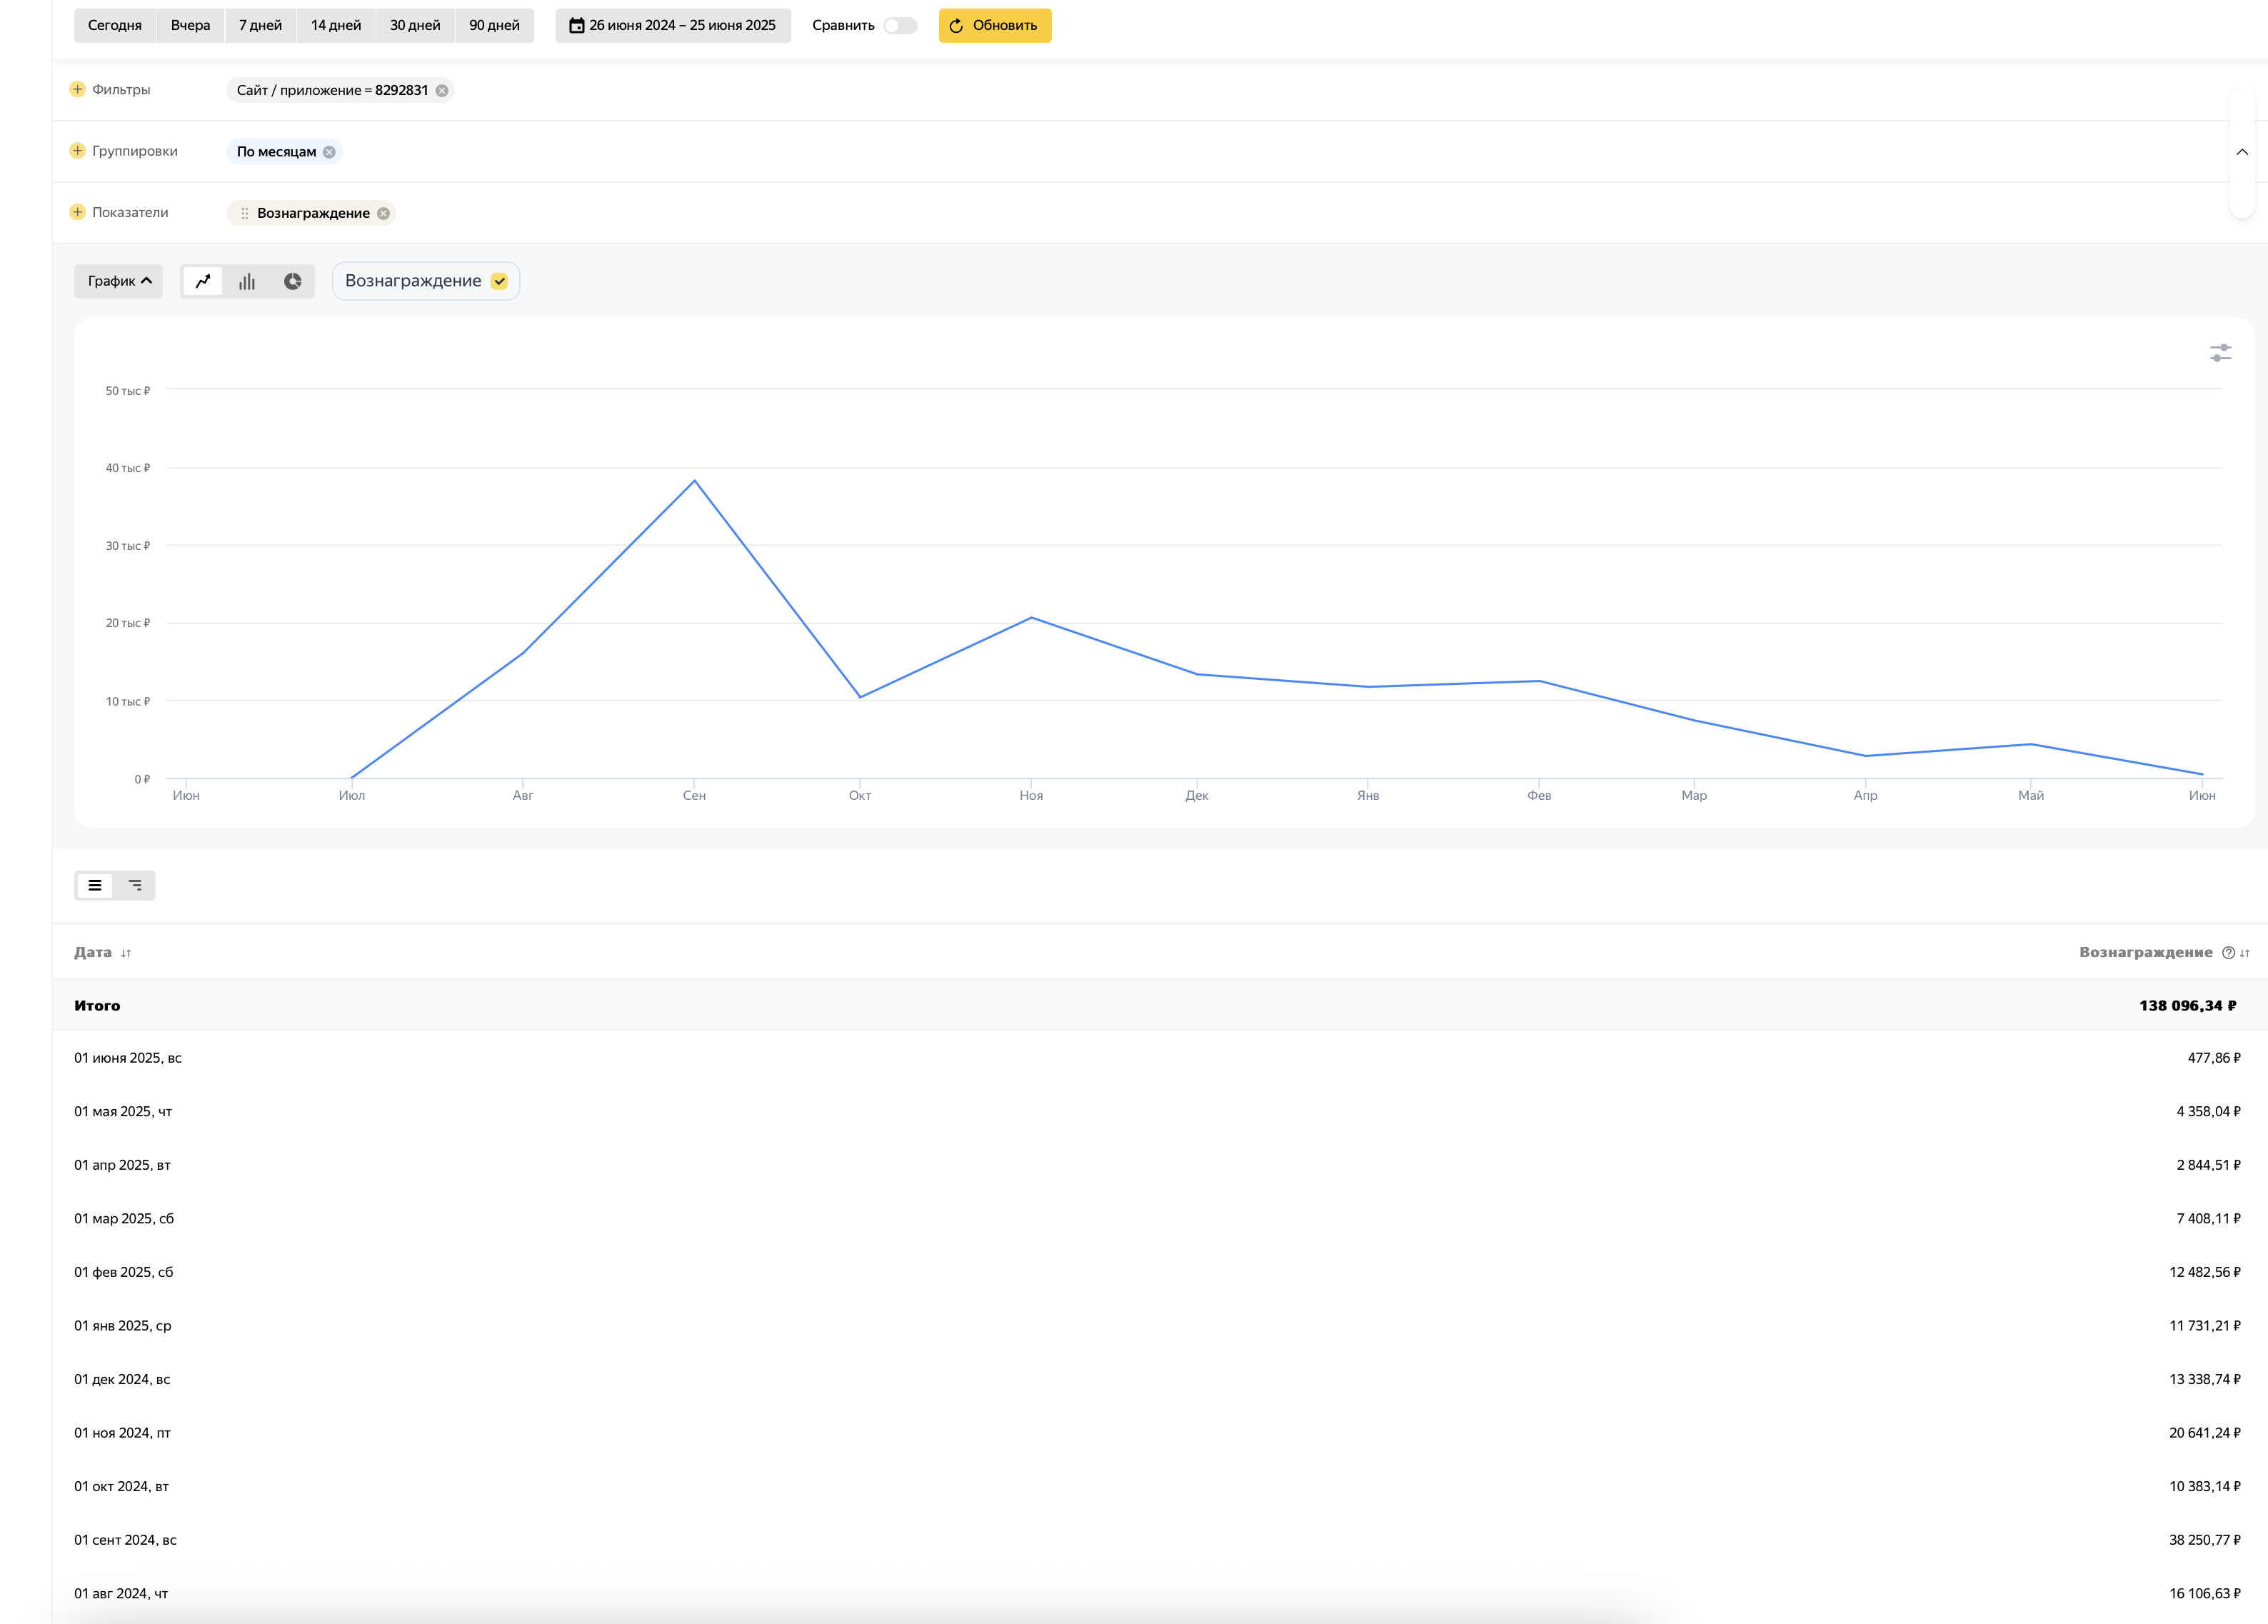This screenshot has height=1624, width=2268.
Task: Open the date range picker
Action: [x=672, y=25]
